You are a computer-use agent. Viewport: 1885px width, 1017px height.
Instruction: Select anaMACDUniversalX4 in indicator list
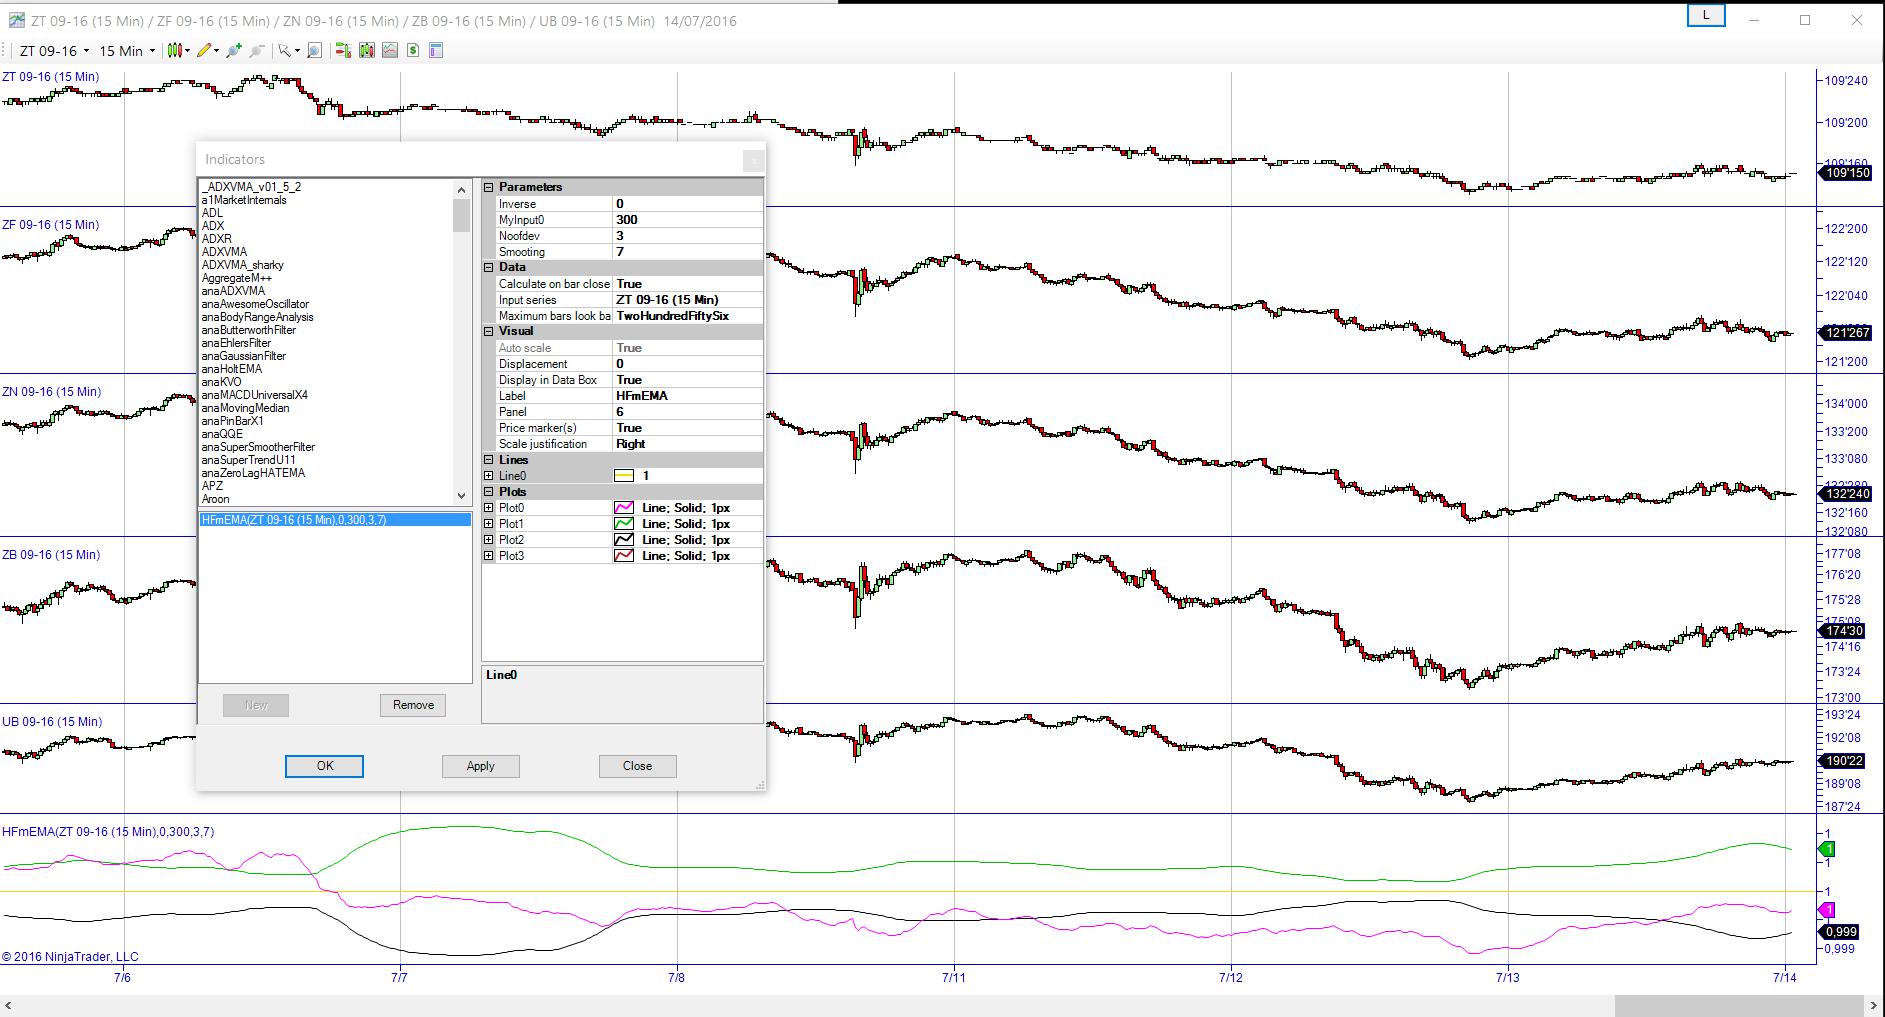(x=254, y=395)
